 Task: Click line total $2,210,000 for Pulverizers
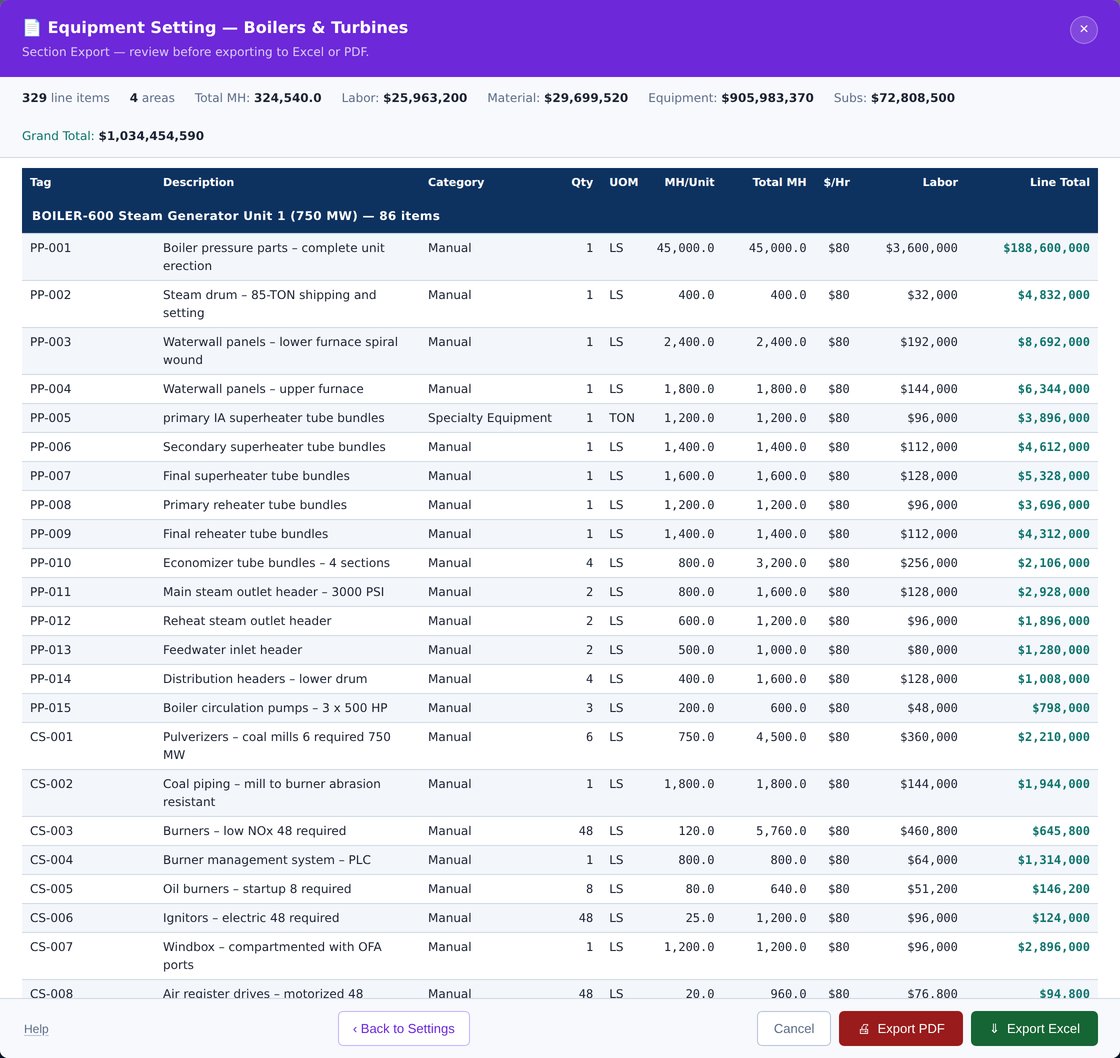coord(1054,737)
